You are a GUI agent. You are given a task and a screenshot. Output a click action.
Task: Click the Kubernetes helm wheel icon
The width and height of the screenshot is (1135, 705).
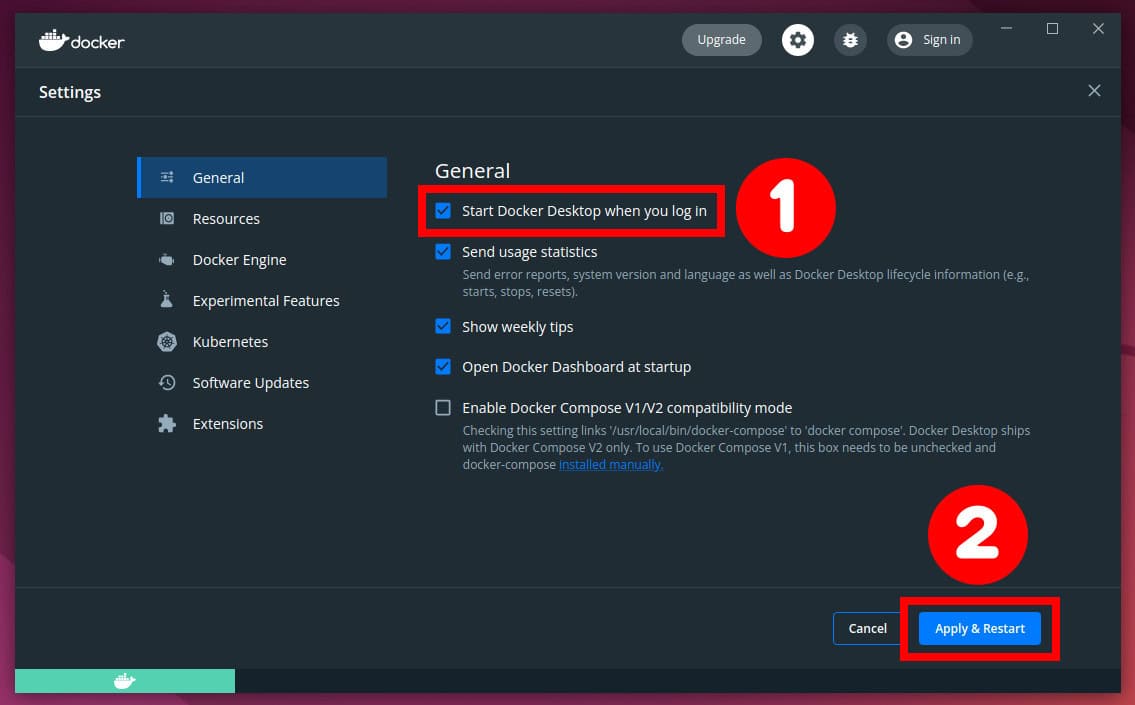166,341
